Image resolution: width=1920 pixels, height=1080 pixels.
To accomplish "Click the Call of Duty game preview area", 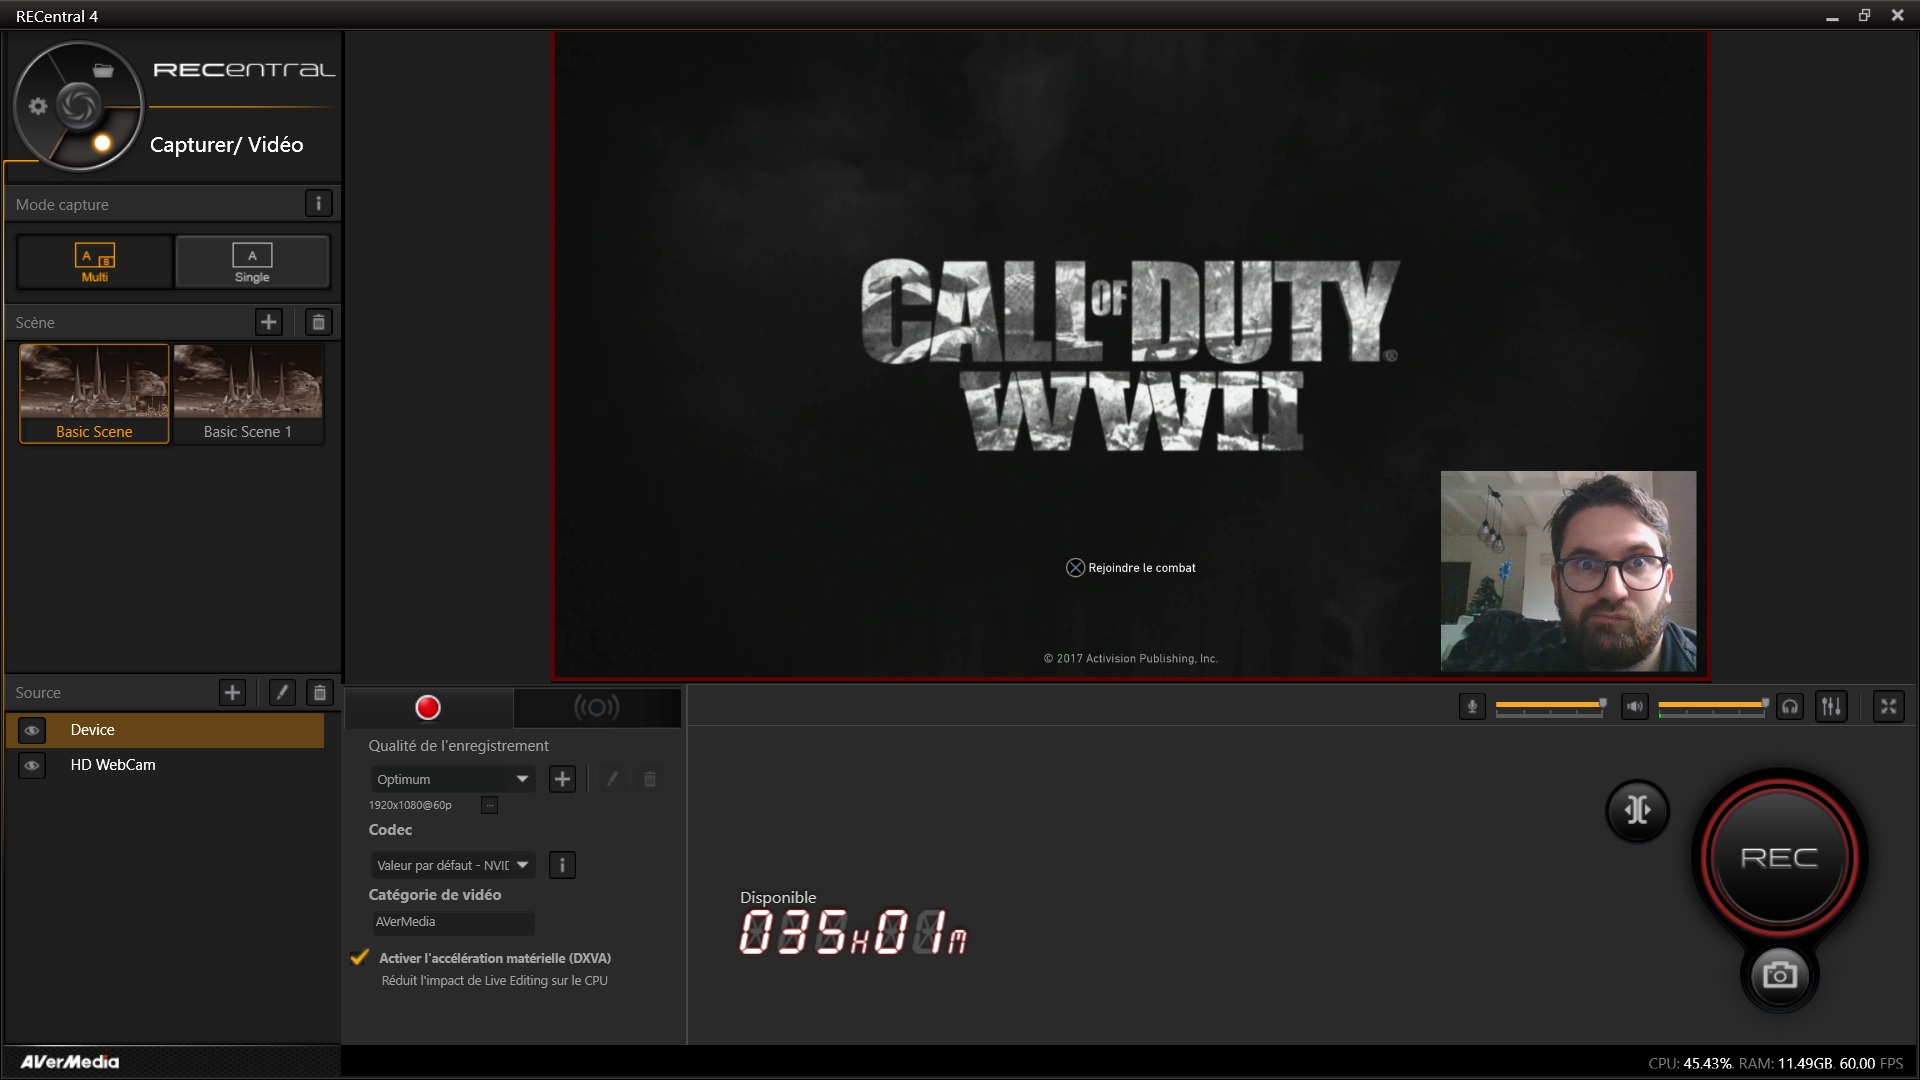I will [x=1131, y=355].
